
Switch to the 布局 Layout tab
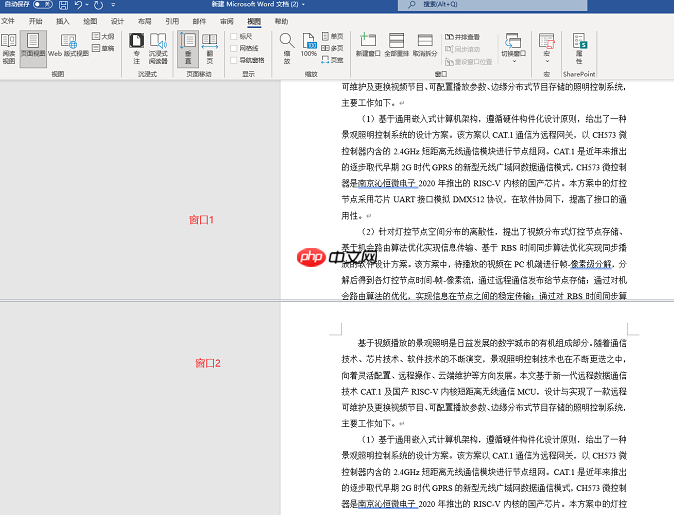144,21
